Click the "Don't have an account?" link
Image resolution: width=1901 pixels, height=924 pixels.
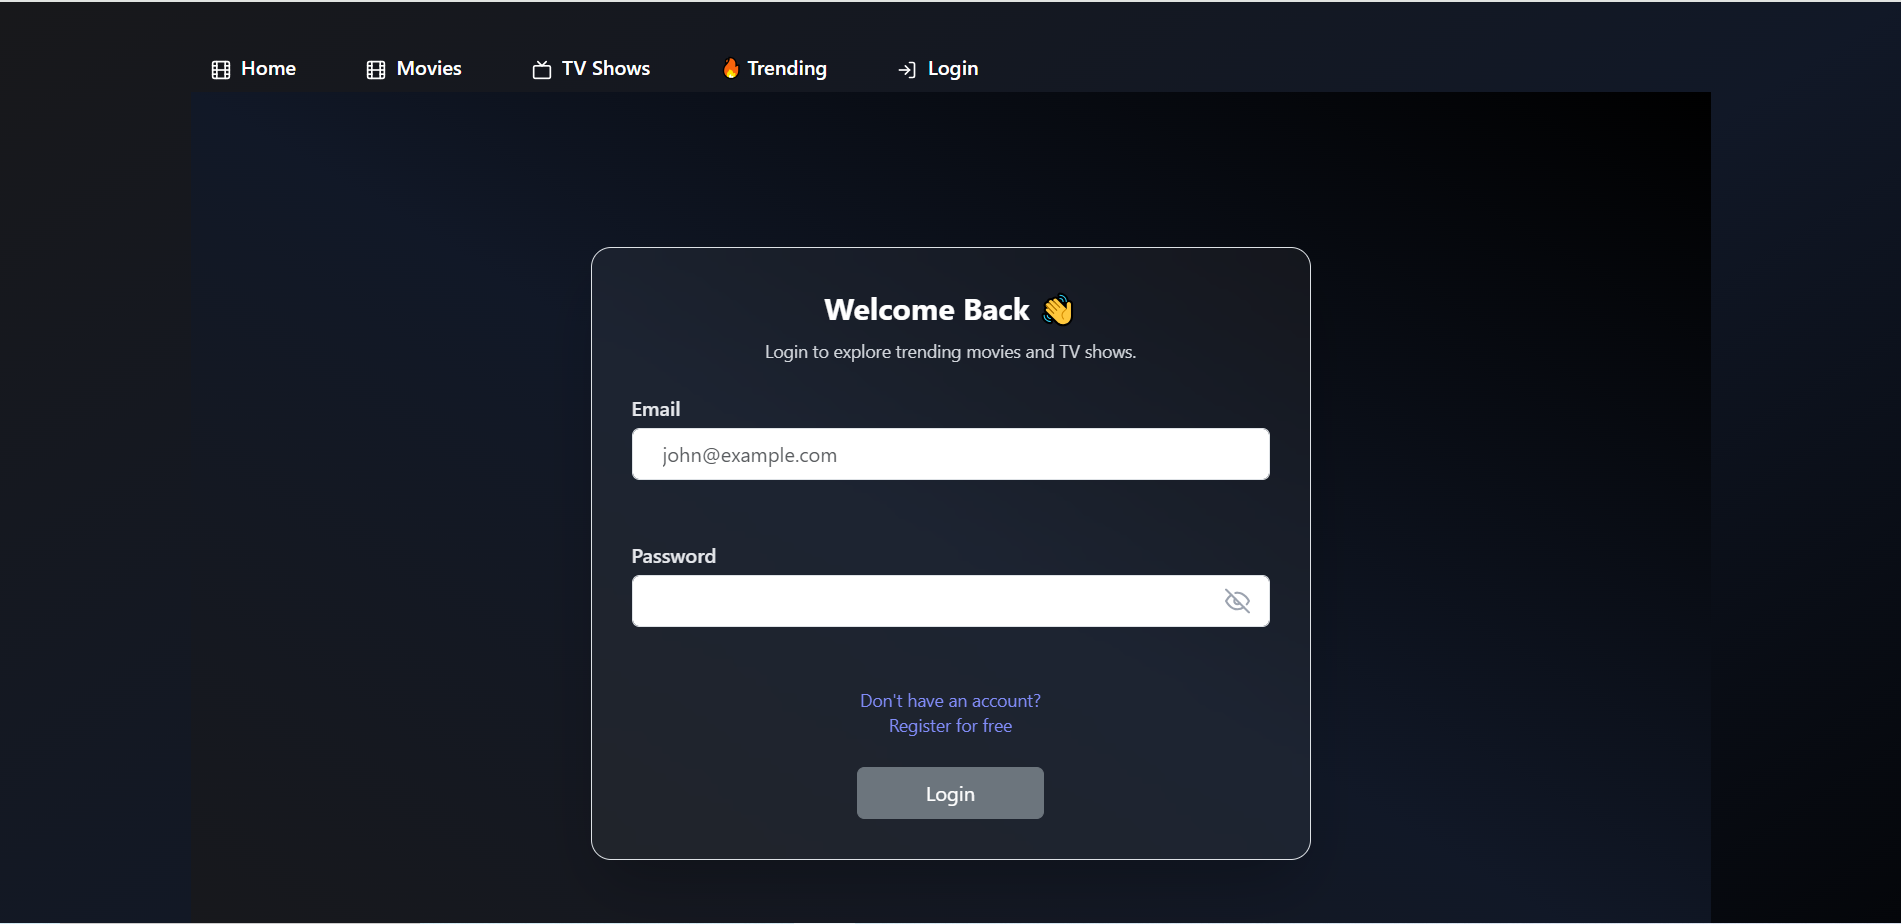pyautogui.click(x=950, y=701)
